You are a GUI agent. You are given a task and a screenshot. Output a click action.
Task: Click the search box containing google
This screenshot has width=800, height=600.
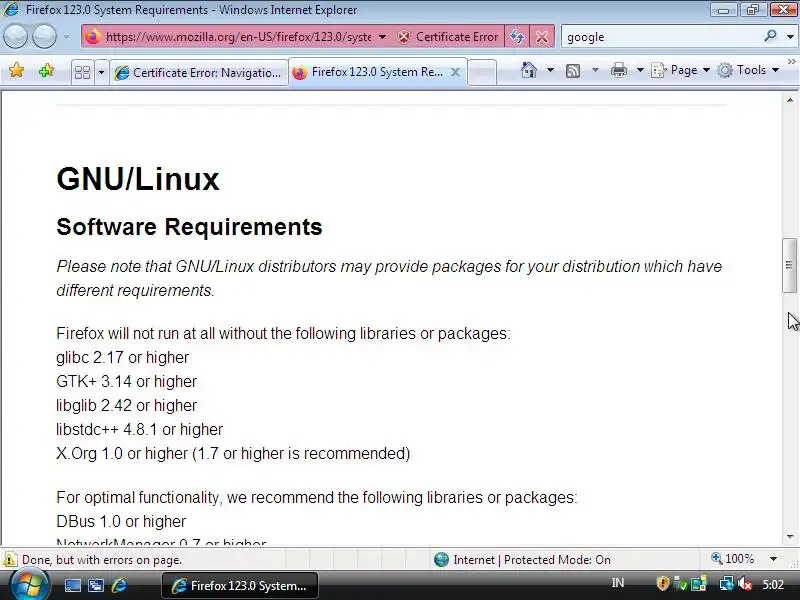pyautogui.click(x=661, y=37)
